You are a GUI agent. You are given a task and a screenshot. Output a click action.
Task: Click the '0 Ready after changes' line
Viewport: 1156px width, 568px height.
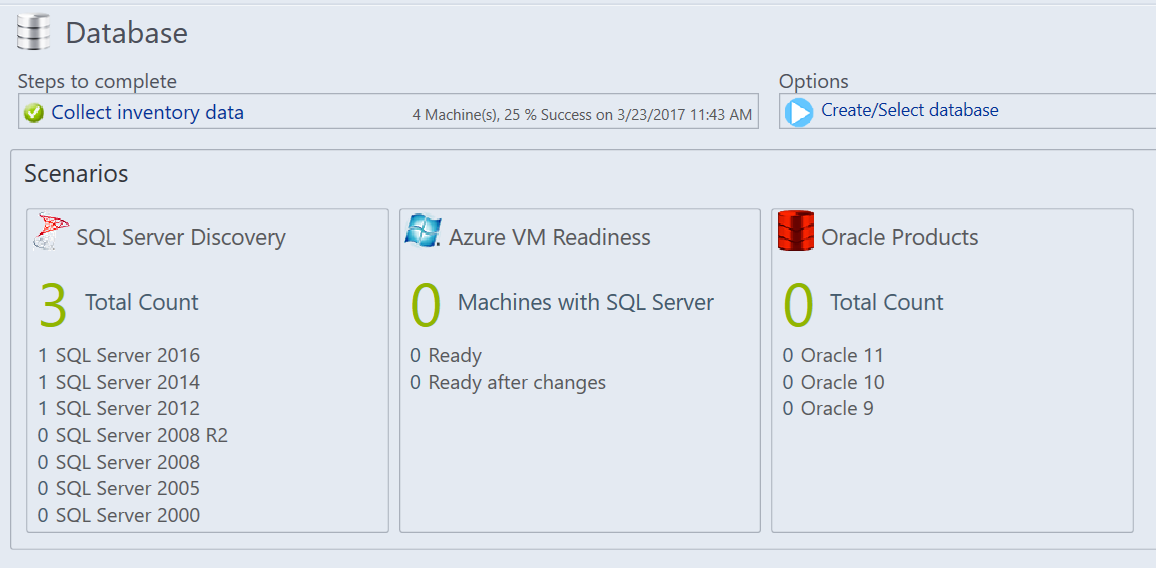tap(508, 382)
